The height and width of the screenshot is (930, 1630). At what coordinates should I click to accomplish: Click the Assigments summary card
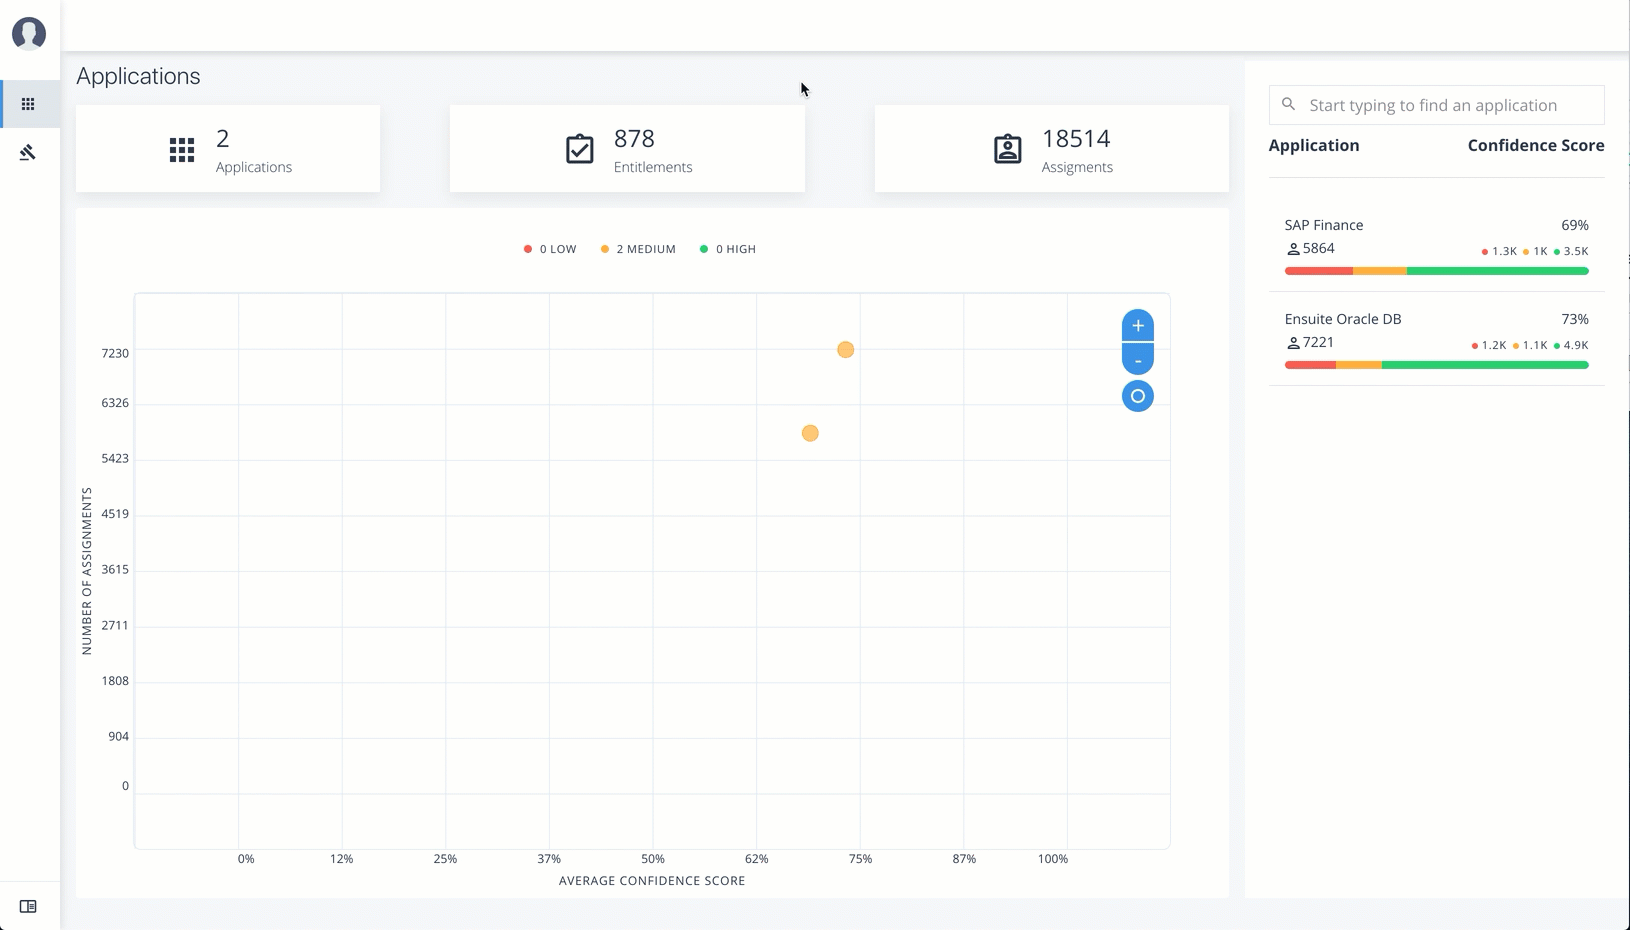[1051, 149]
